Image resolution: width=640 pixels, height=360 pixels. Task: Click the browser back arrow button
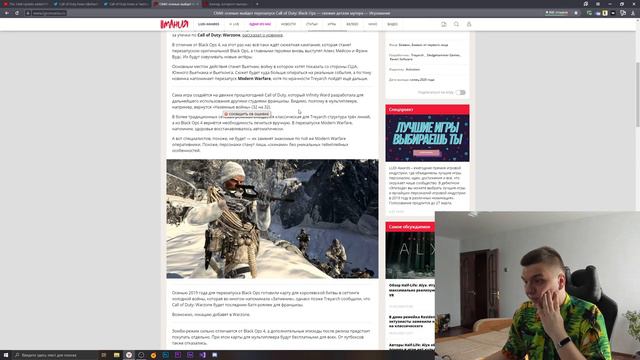pyautogui.click(x=7, y=13)
